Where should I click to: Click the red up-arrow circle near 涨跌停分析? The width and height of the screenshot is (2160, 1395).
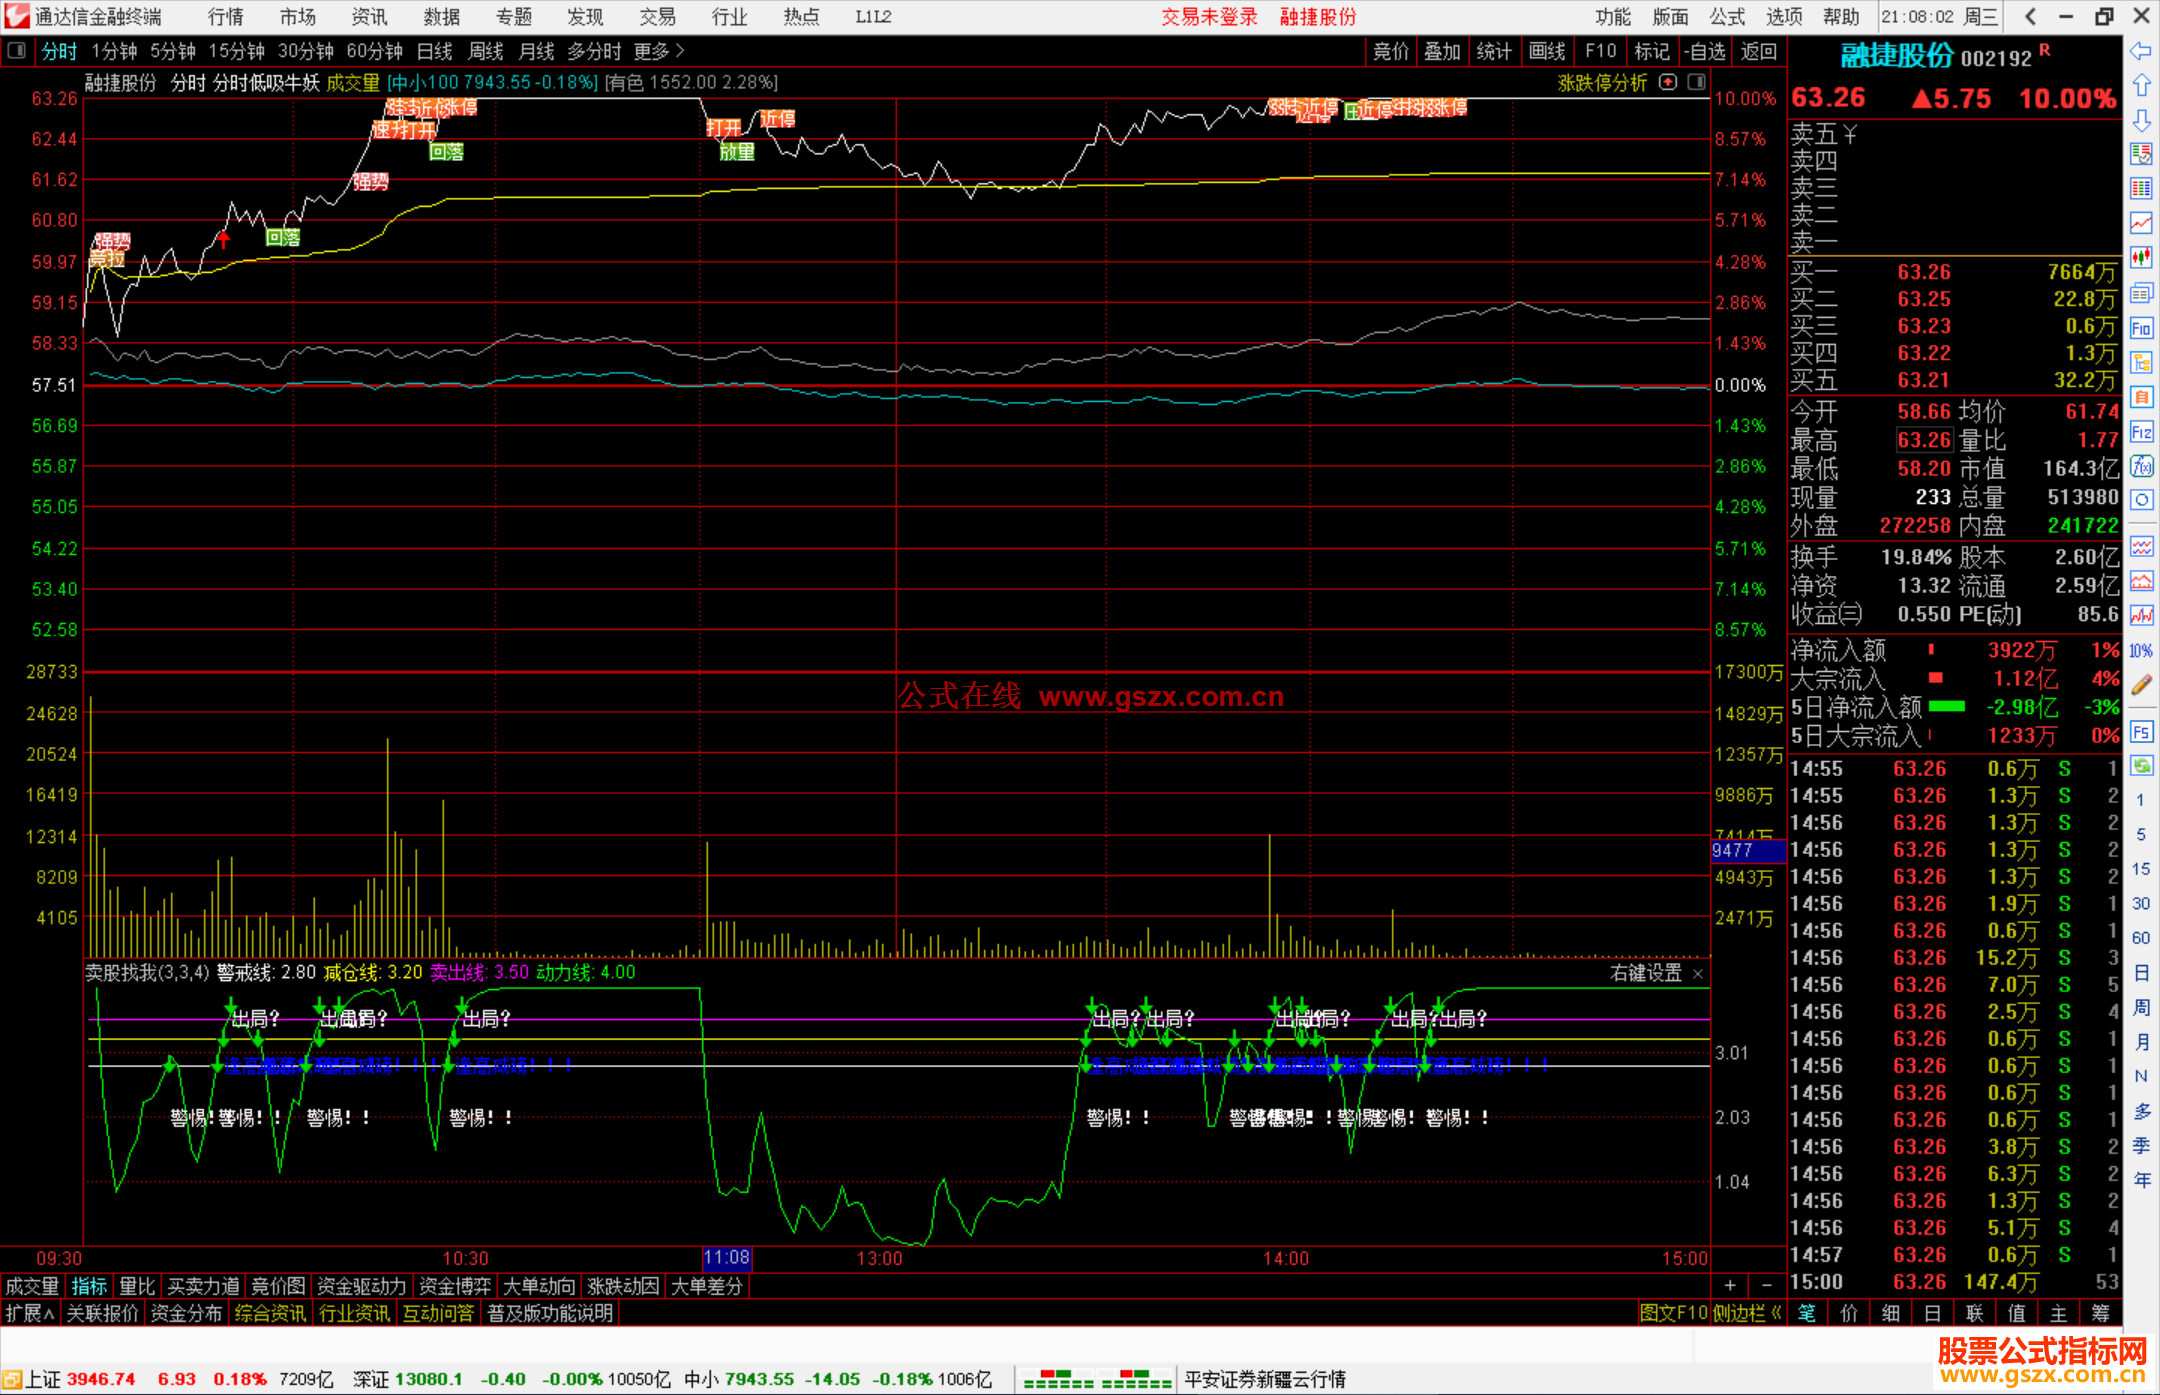(1668, 82)
